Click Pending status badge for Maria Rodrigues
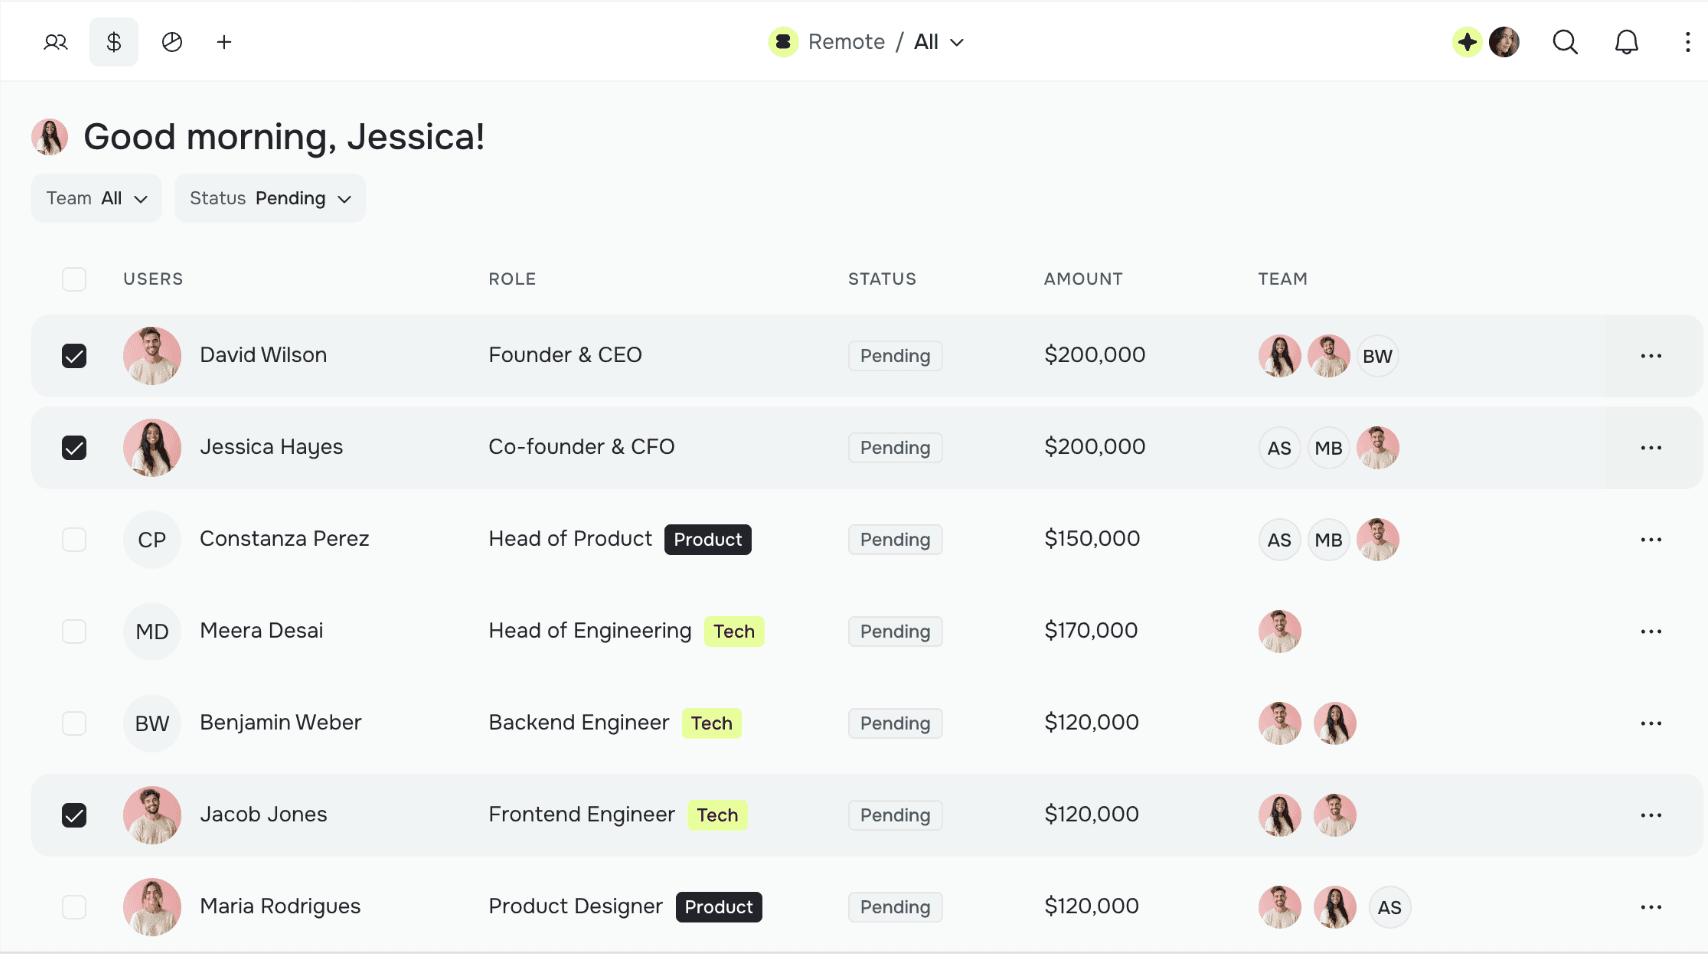Image resolution: width=1708 pixels, height=954 pixels. pyautogui.click(x=895, y=908)
